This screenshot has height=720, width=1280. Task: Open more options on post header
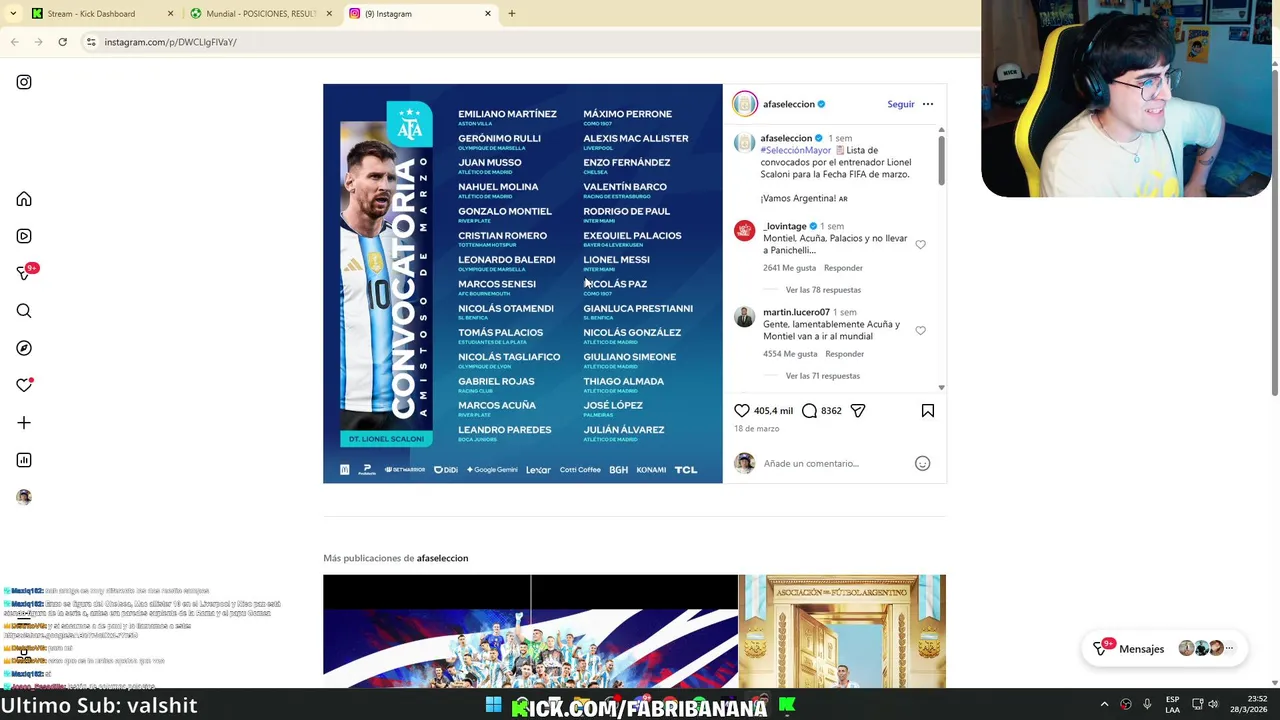928,104
